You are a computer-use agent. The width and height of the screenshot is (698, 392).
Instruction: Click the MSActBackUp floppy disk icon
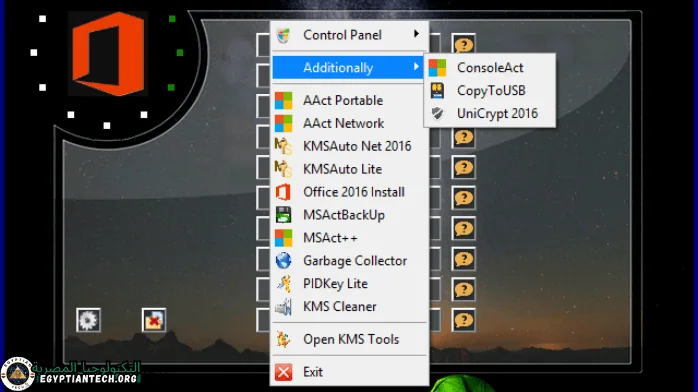click(284, 215)
